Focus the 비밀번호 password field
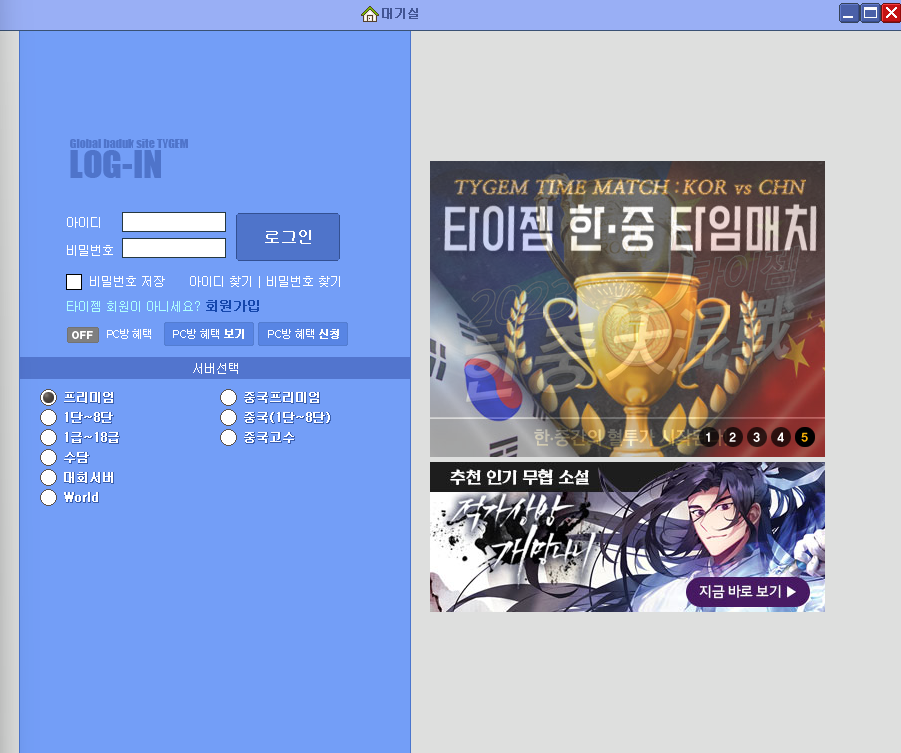This screenshot has width=901, height=753. 174,248
